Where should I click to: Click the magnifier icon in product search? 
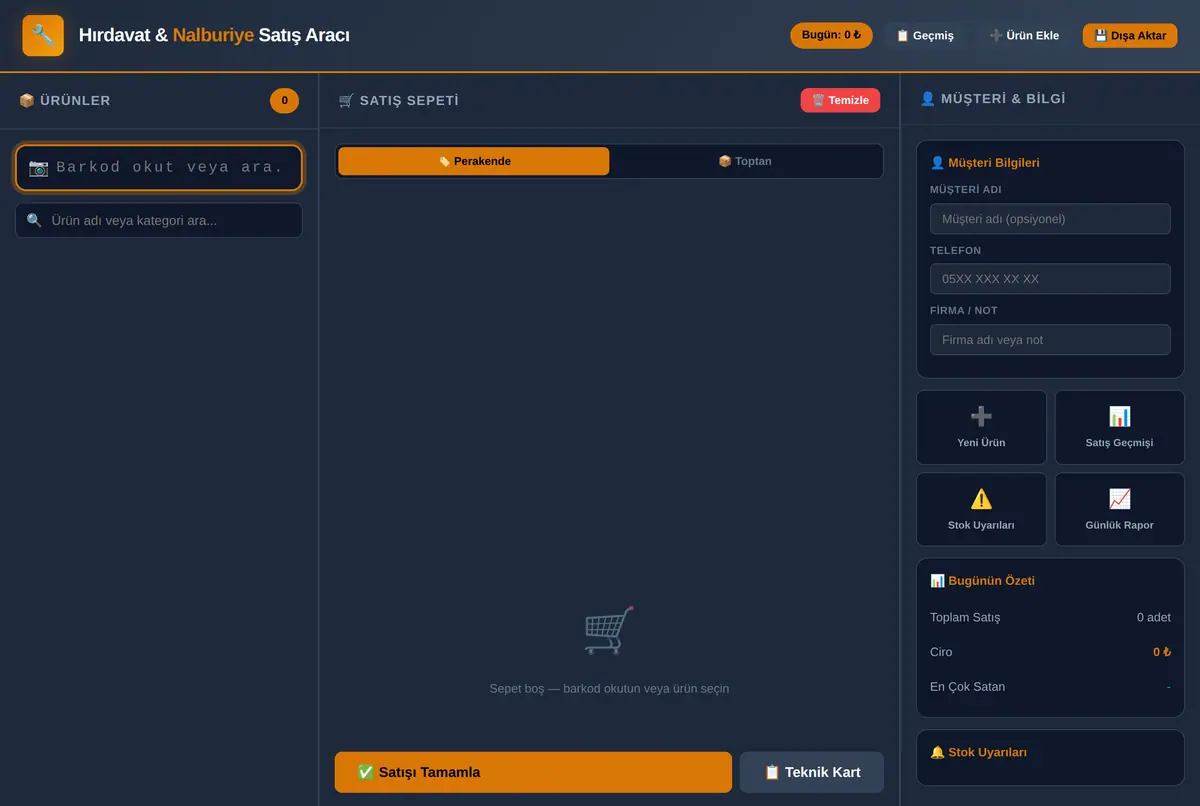[x=34, y=220]
